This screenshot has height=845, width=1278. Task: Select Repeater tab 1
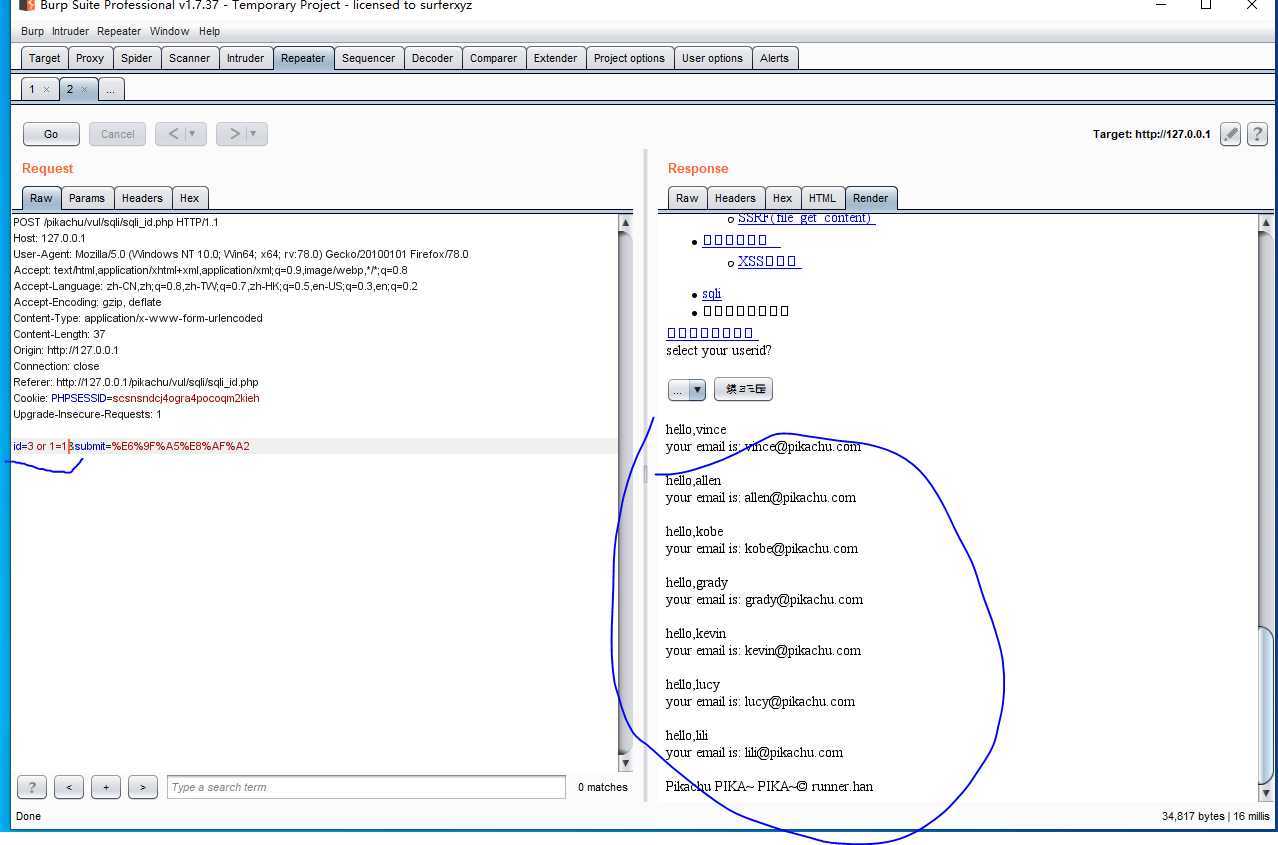coord(32,89)
